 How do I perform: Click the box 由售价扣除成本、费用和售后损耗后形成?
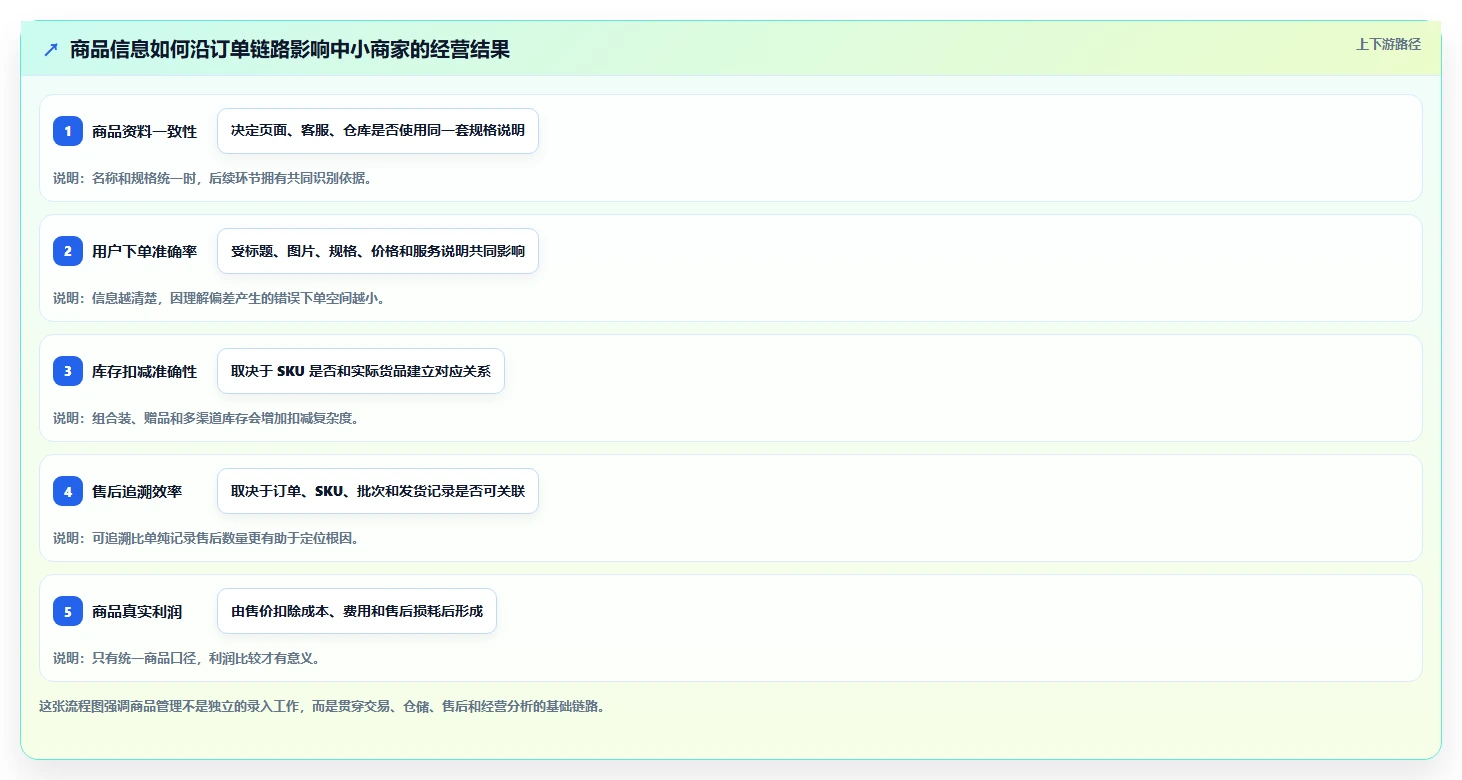pyautogui.click(x=357, y=611)
